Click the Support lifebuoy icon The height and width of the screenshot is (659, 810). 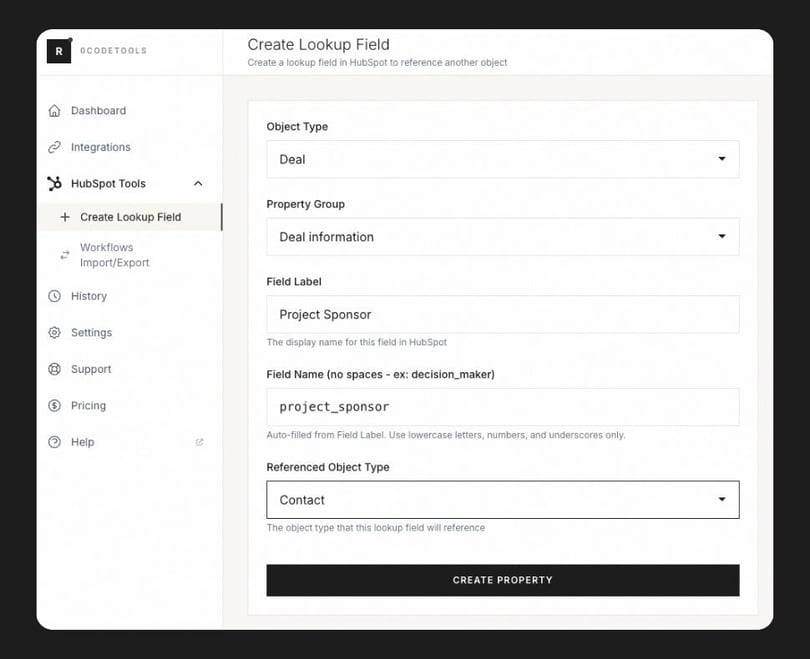(x=55, y=369)
